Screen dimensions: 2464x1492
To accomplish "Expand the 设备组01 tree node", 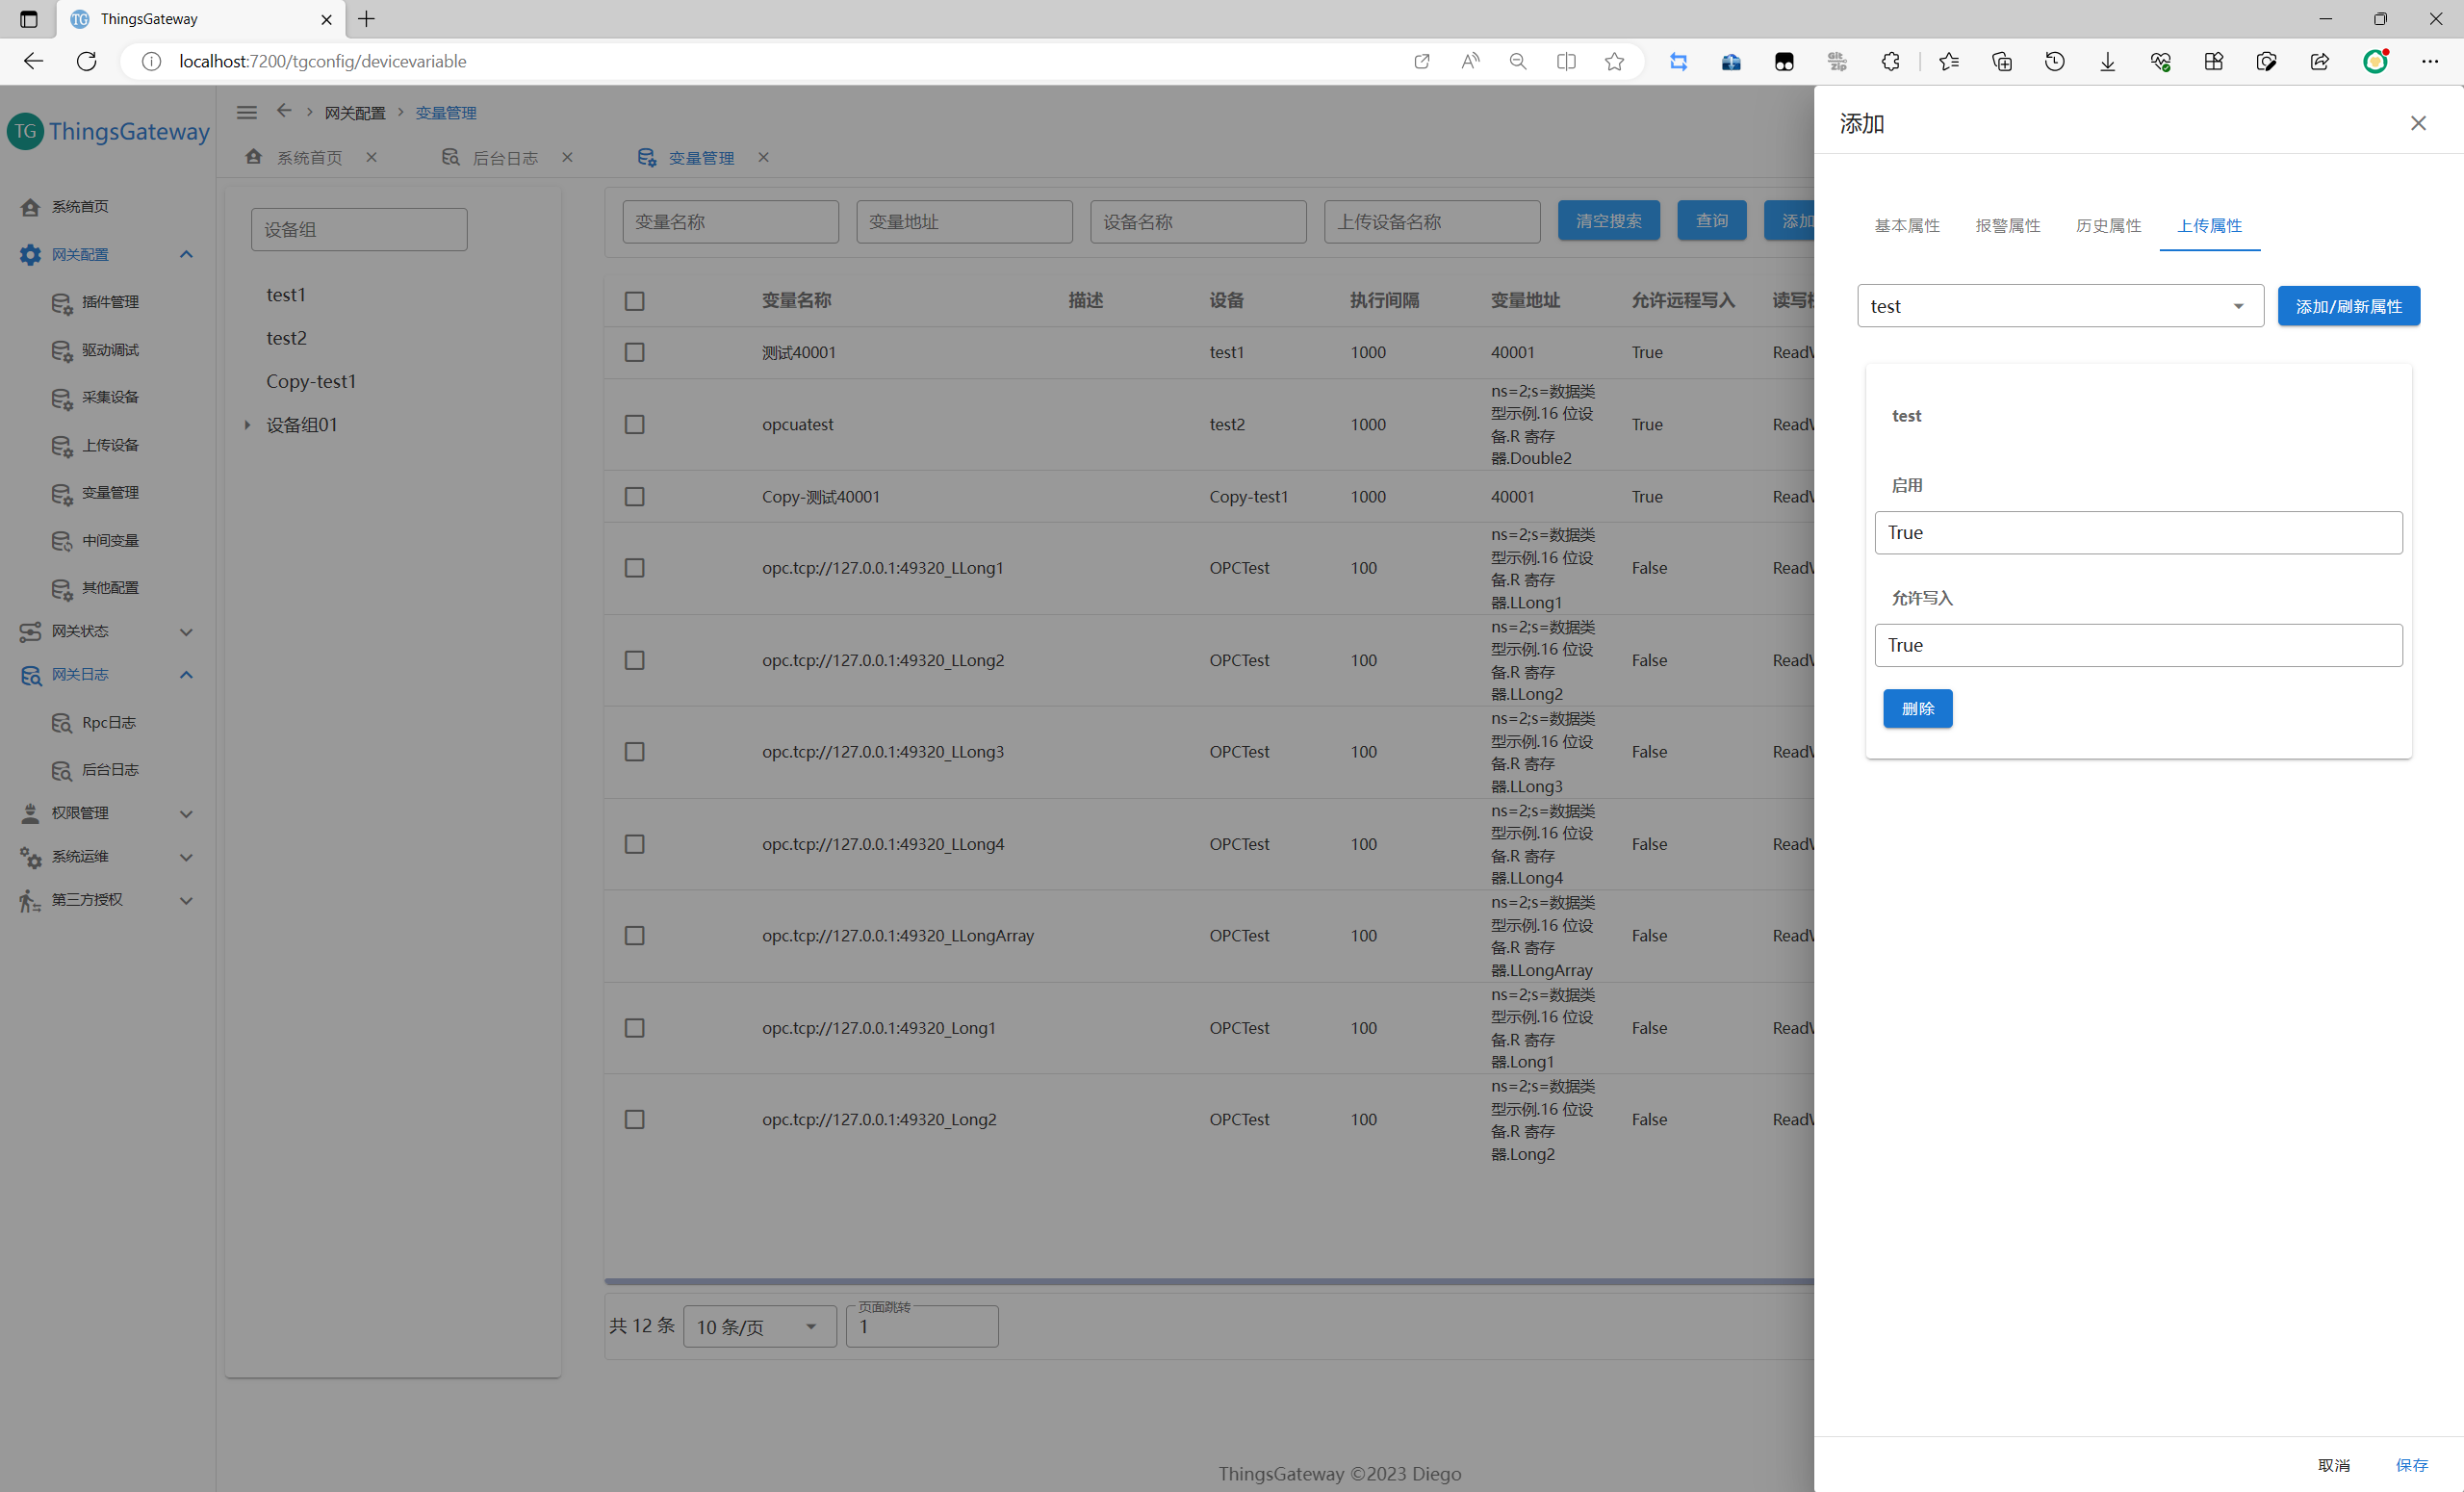I will click(x=247, y=425).
